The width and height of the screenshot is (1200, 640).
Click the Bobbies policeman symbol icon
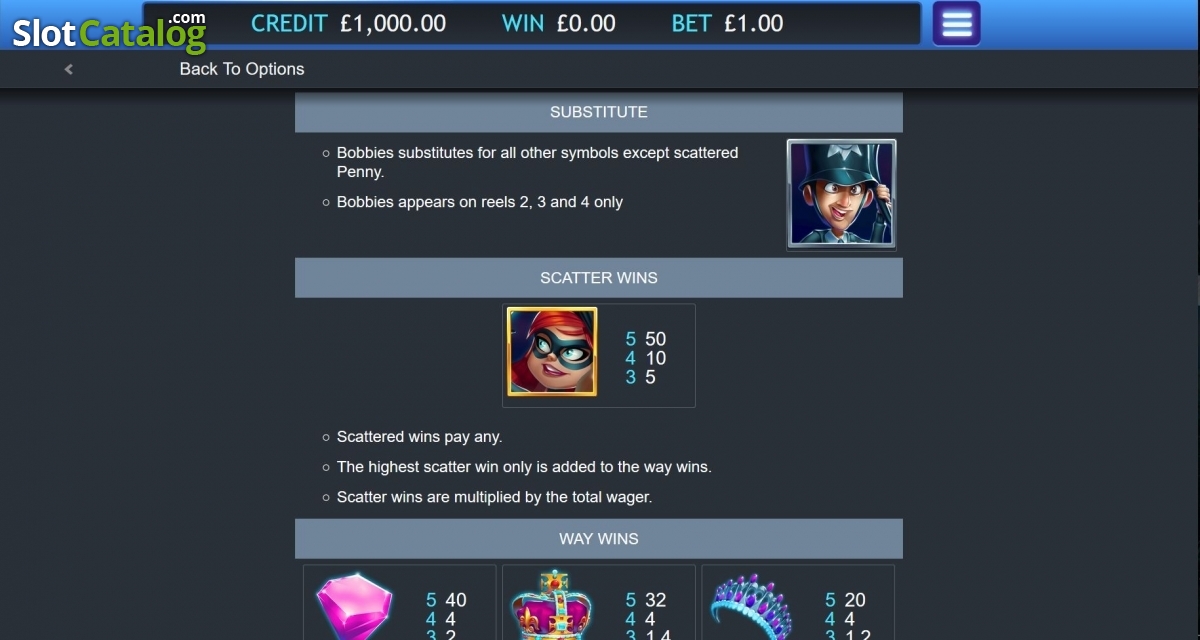point(841,194)
